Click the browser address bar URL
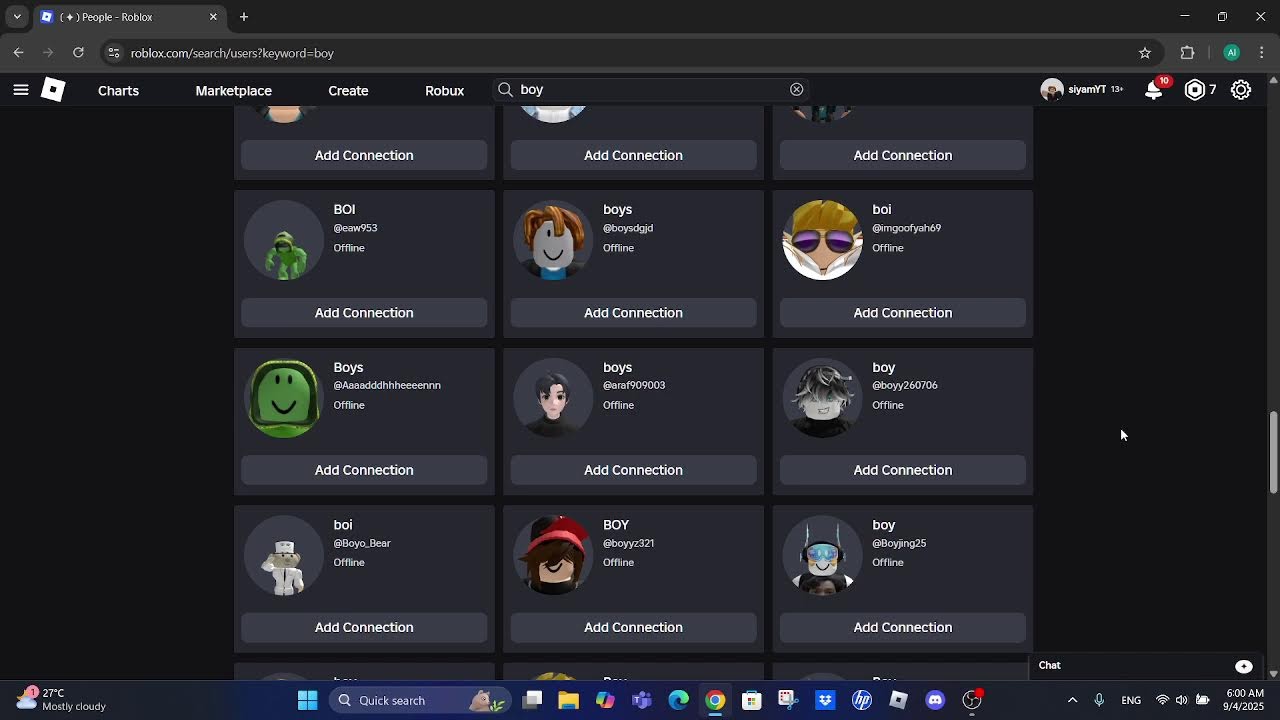The image size is (1280, 720). pyautogui.click(x=232, y=53)
